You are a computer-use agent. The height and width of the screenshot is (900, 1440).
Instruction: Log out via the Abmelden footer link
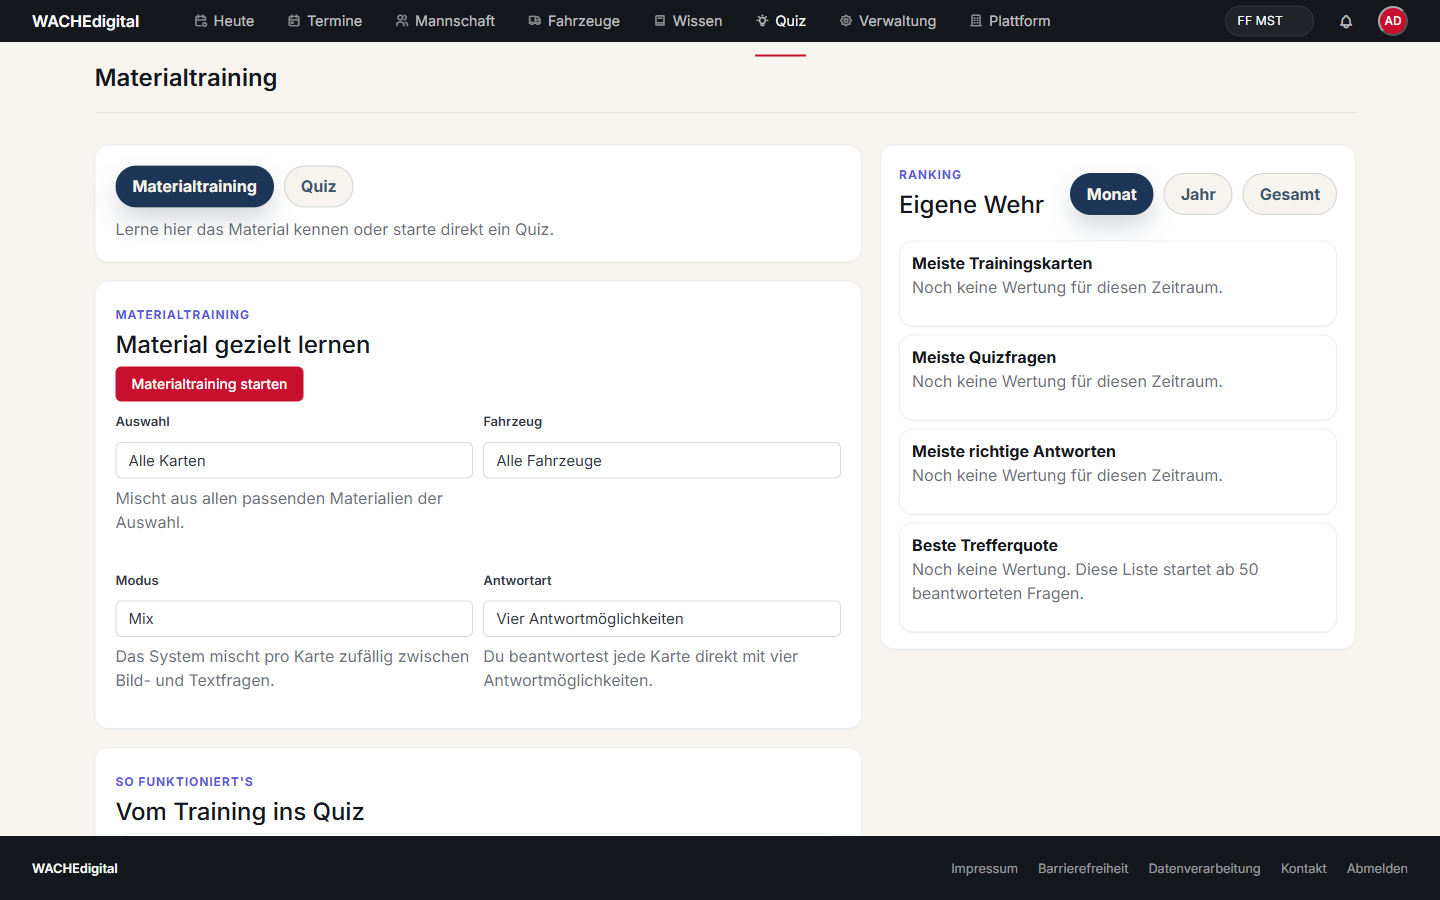point(1377,869)
